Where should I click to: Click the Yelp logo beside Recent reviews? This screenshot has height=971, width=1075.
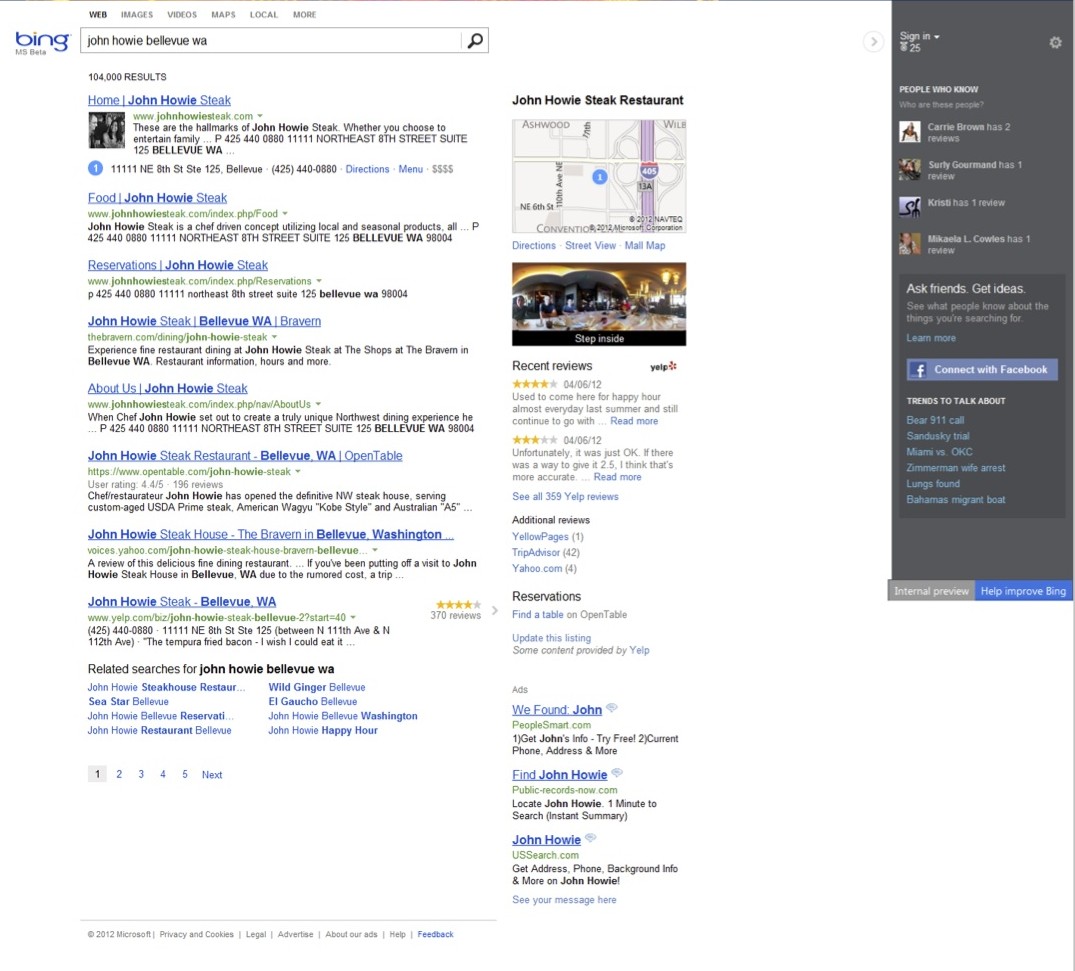tap(663, 367)
